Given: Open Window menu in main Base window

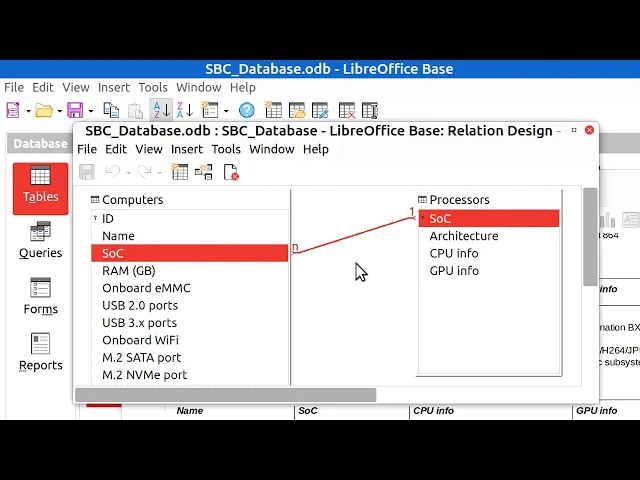Looking at the screenshot, I should [199, 87].
